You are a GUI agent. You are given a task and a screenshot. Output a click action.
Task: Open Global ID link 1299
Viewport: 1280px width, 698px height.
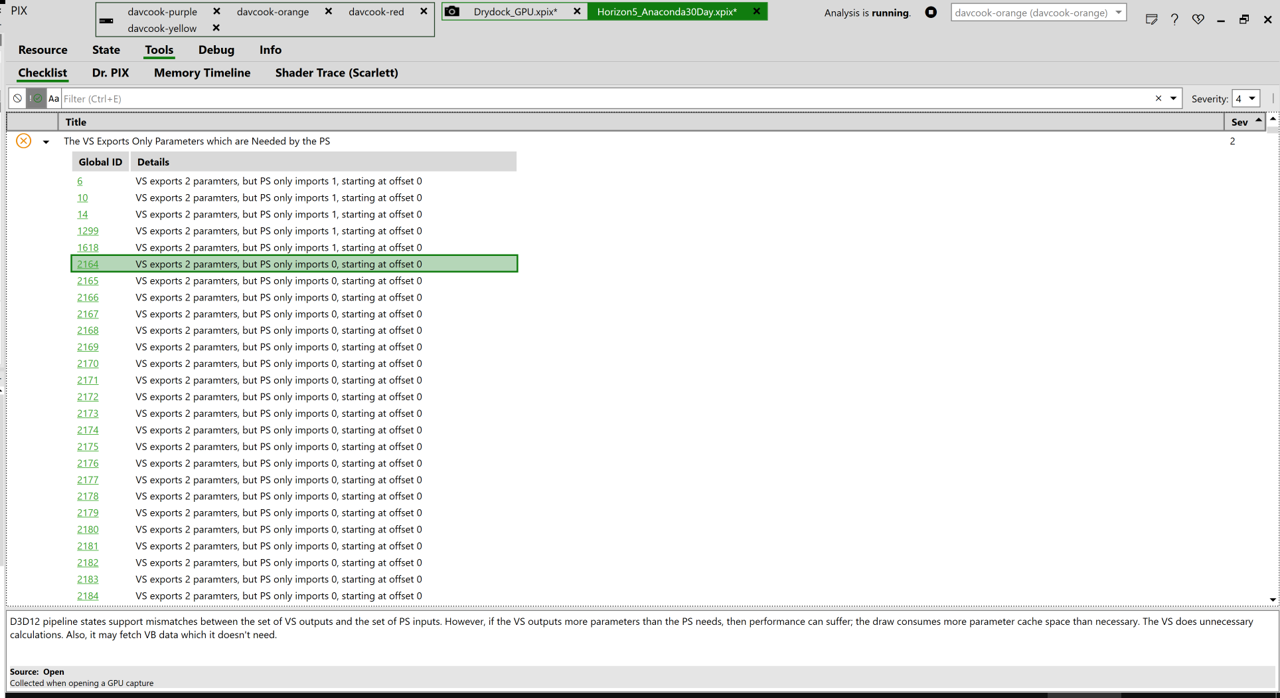[88, 231]
